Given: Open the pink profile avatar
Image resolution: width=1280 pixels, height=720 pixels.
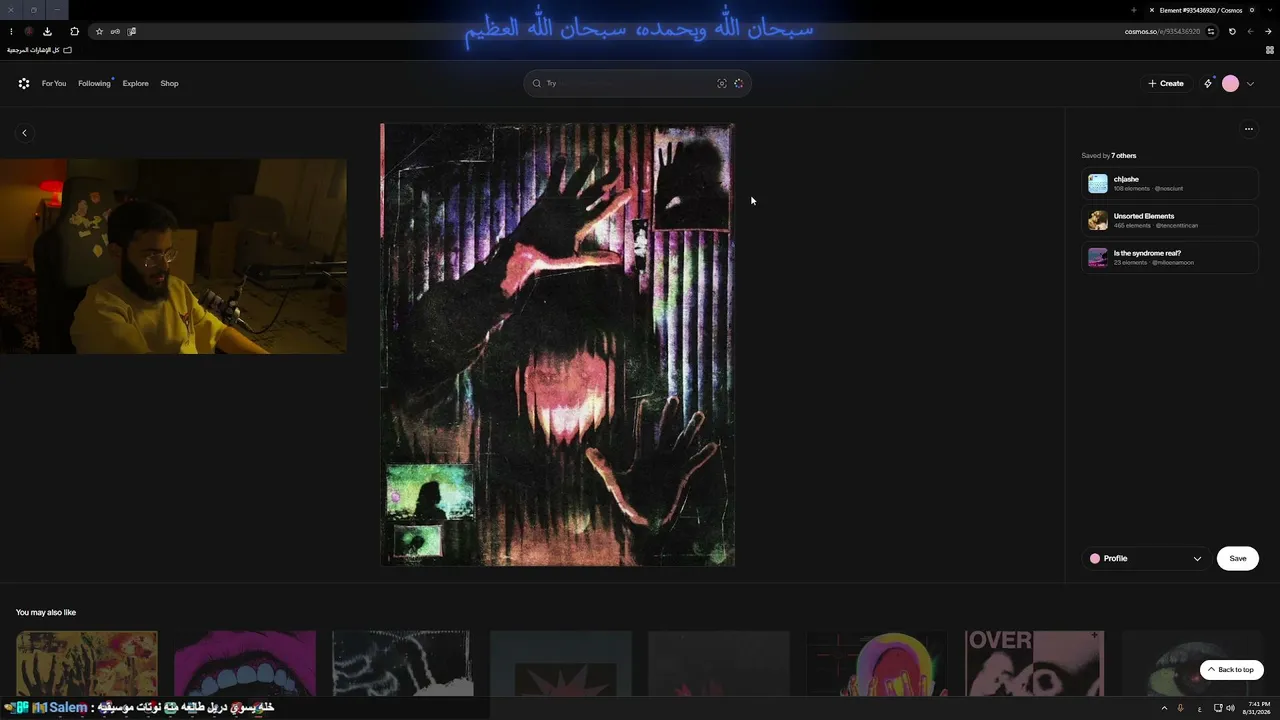Looking at the screenshot, I should 1231,84.
